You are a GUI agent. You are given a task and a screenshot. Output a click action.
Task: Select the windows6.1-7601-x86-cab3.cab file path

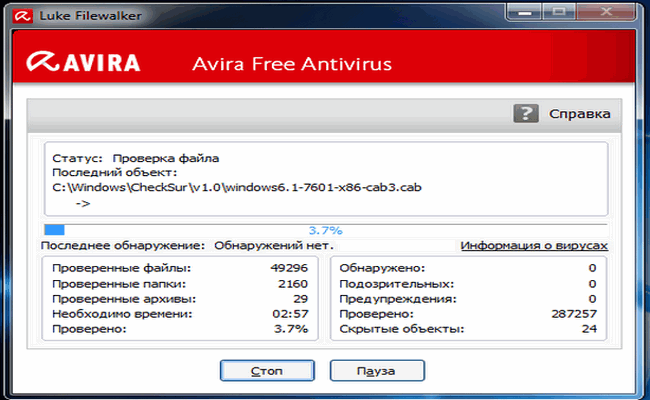point(237,187)
